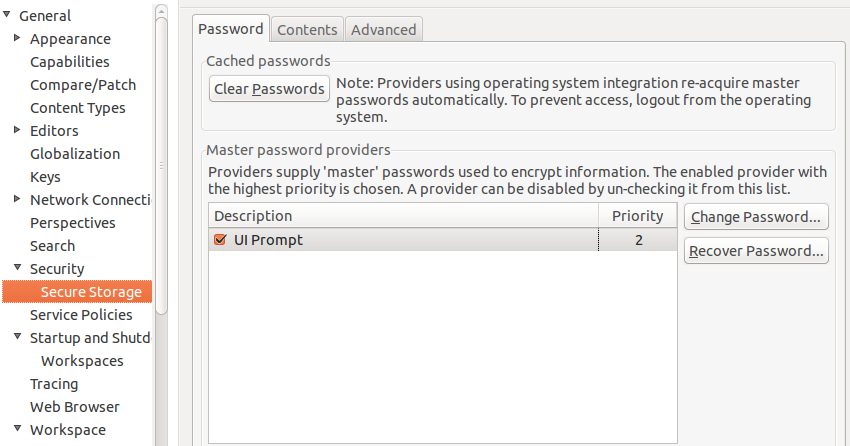Switch to the Contents tab

pos(307,29)
